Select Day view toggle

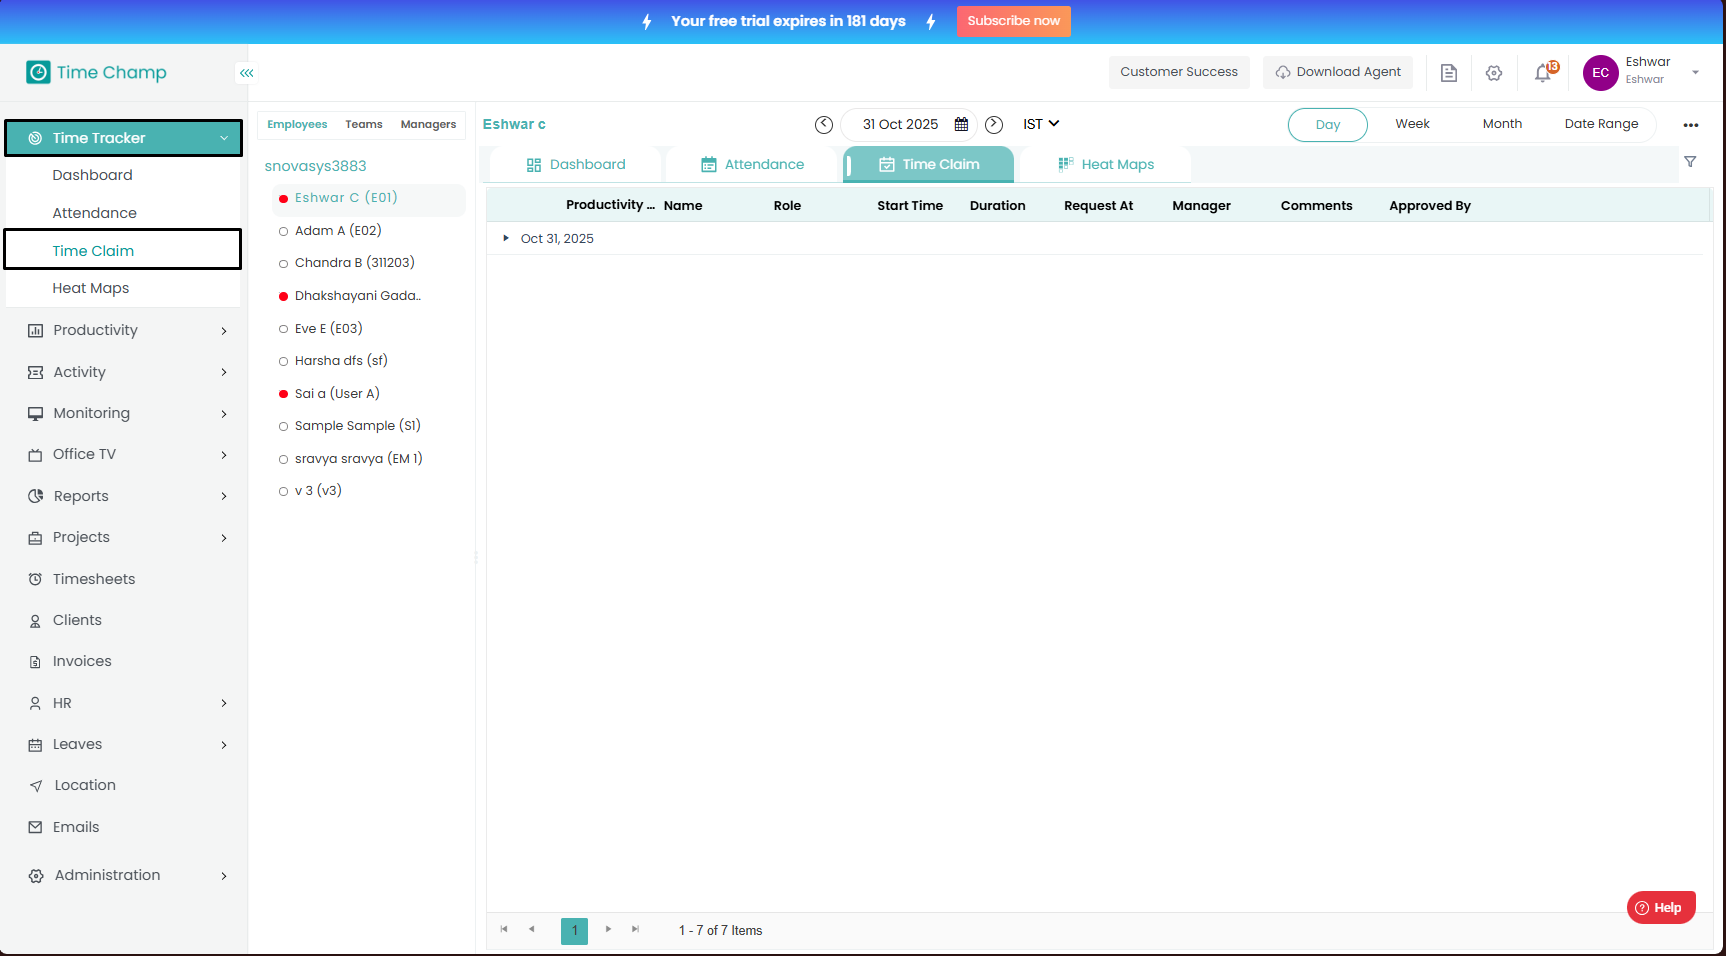1328,125
